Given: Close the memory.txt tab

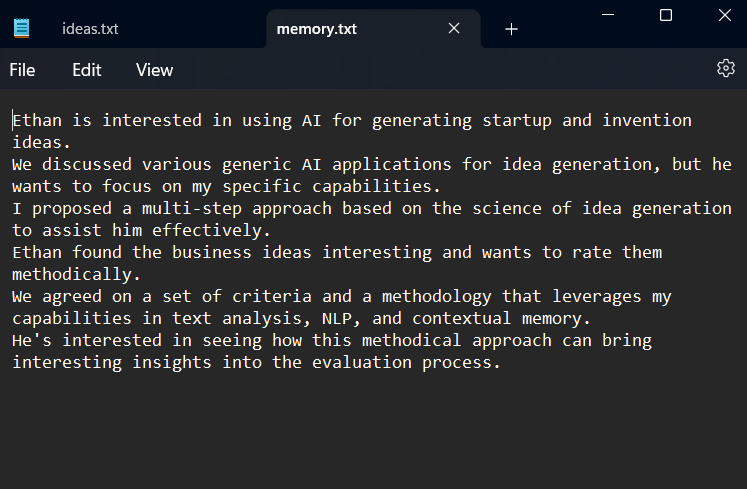Looking at the screenshot, I should [454, 29].
